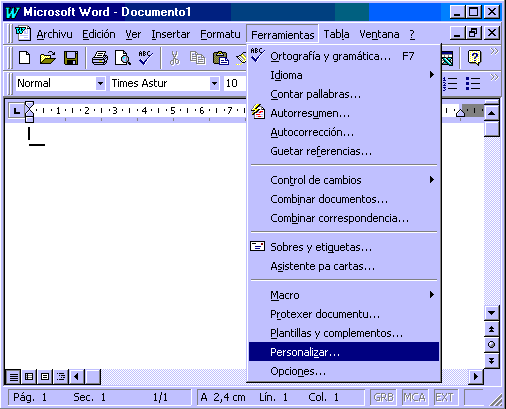Click the Next page double-arrow button
The image size is (506, 409).
tap(491, 360)
